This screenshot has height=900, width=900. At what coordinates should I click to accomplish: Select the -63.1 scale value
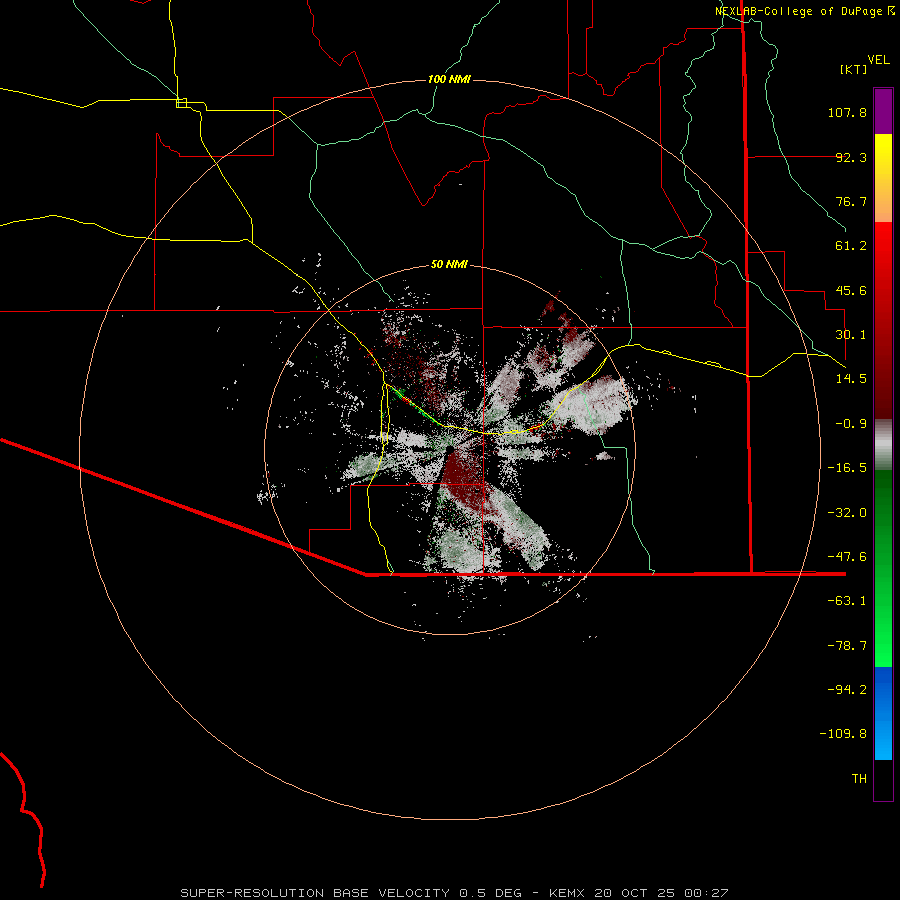[x=847, y=601]
